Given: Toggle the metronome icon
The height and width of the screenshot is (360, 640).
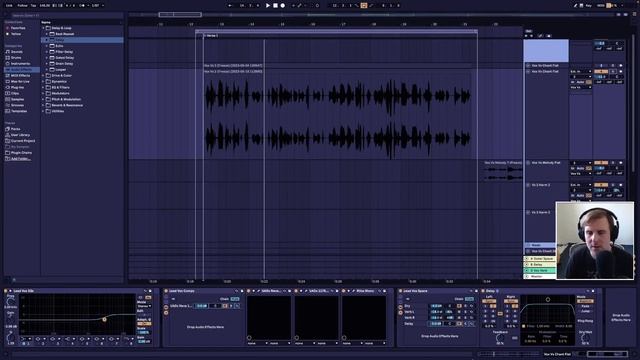Looking at the screenshot, I should [83, 6].
